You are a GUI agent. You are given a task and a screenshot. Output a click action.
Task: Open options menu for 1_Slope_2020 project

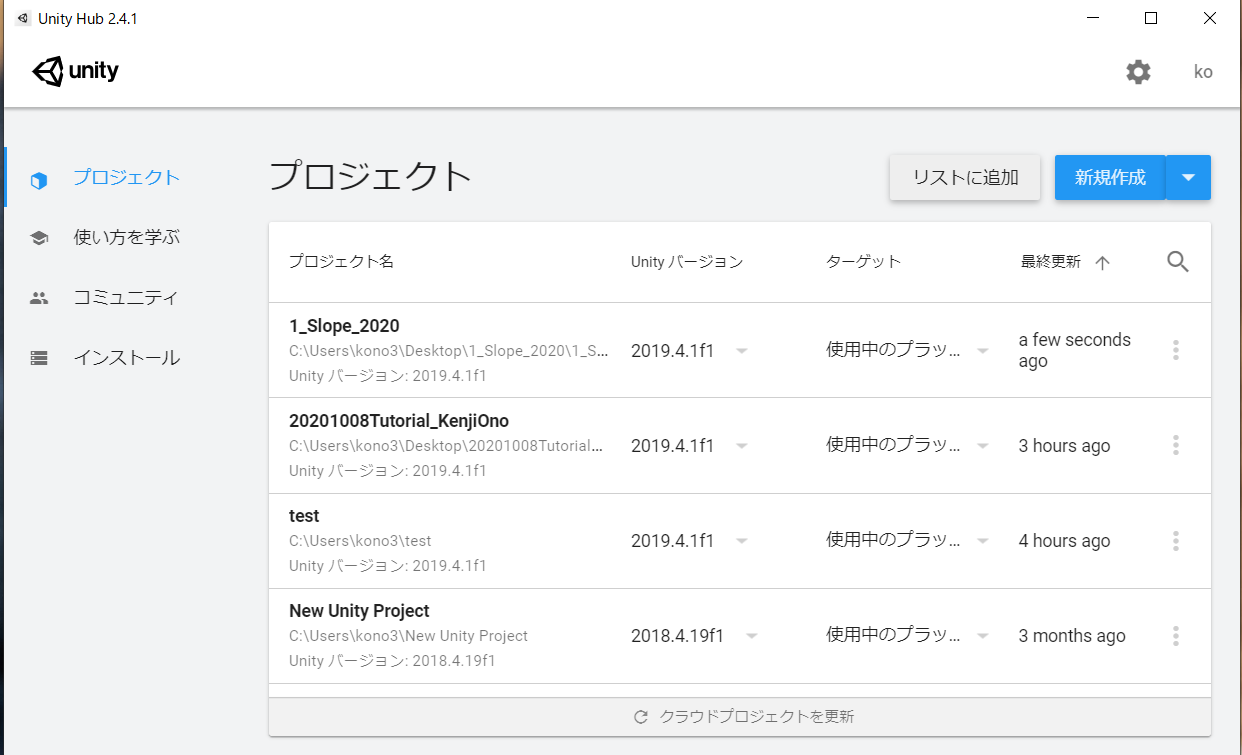click(1175, 350)
